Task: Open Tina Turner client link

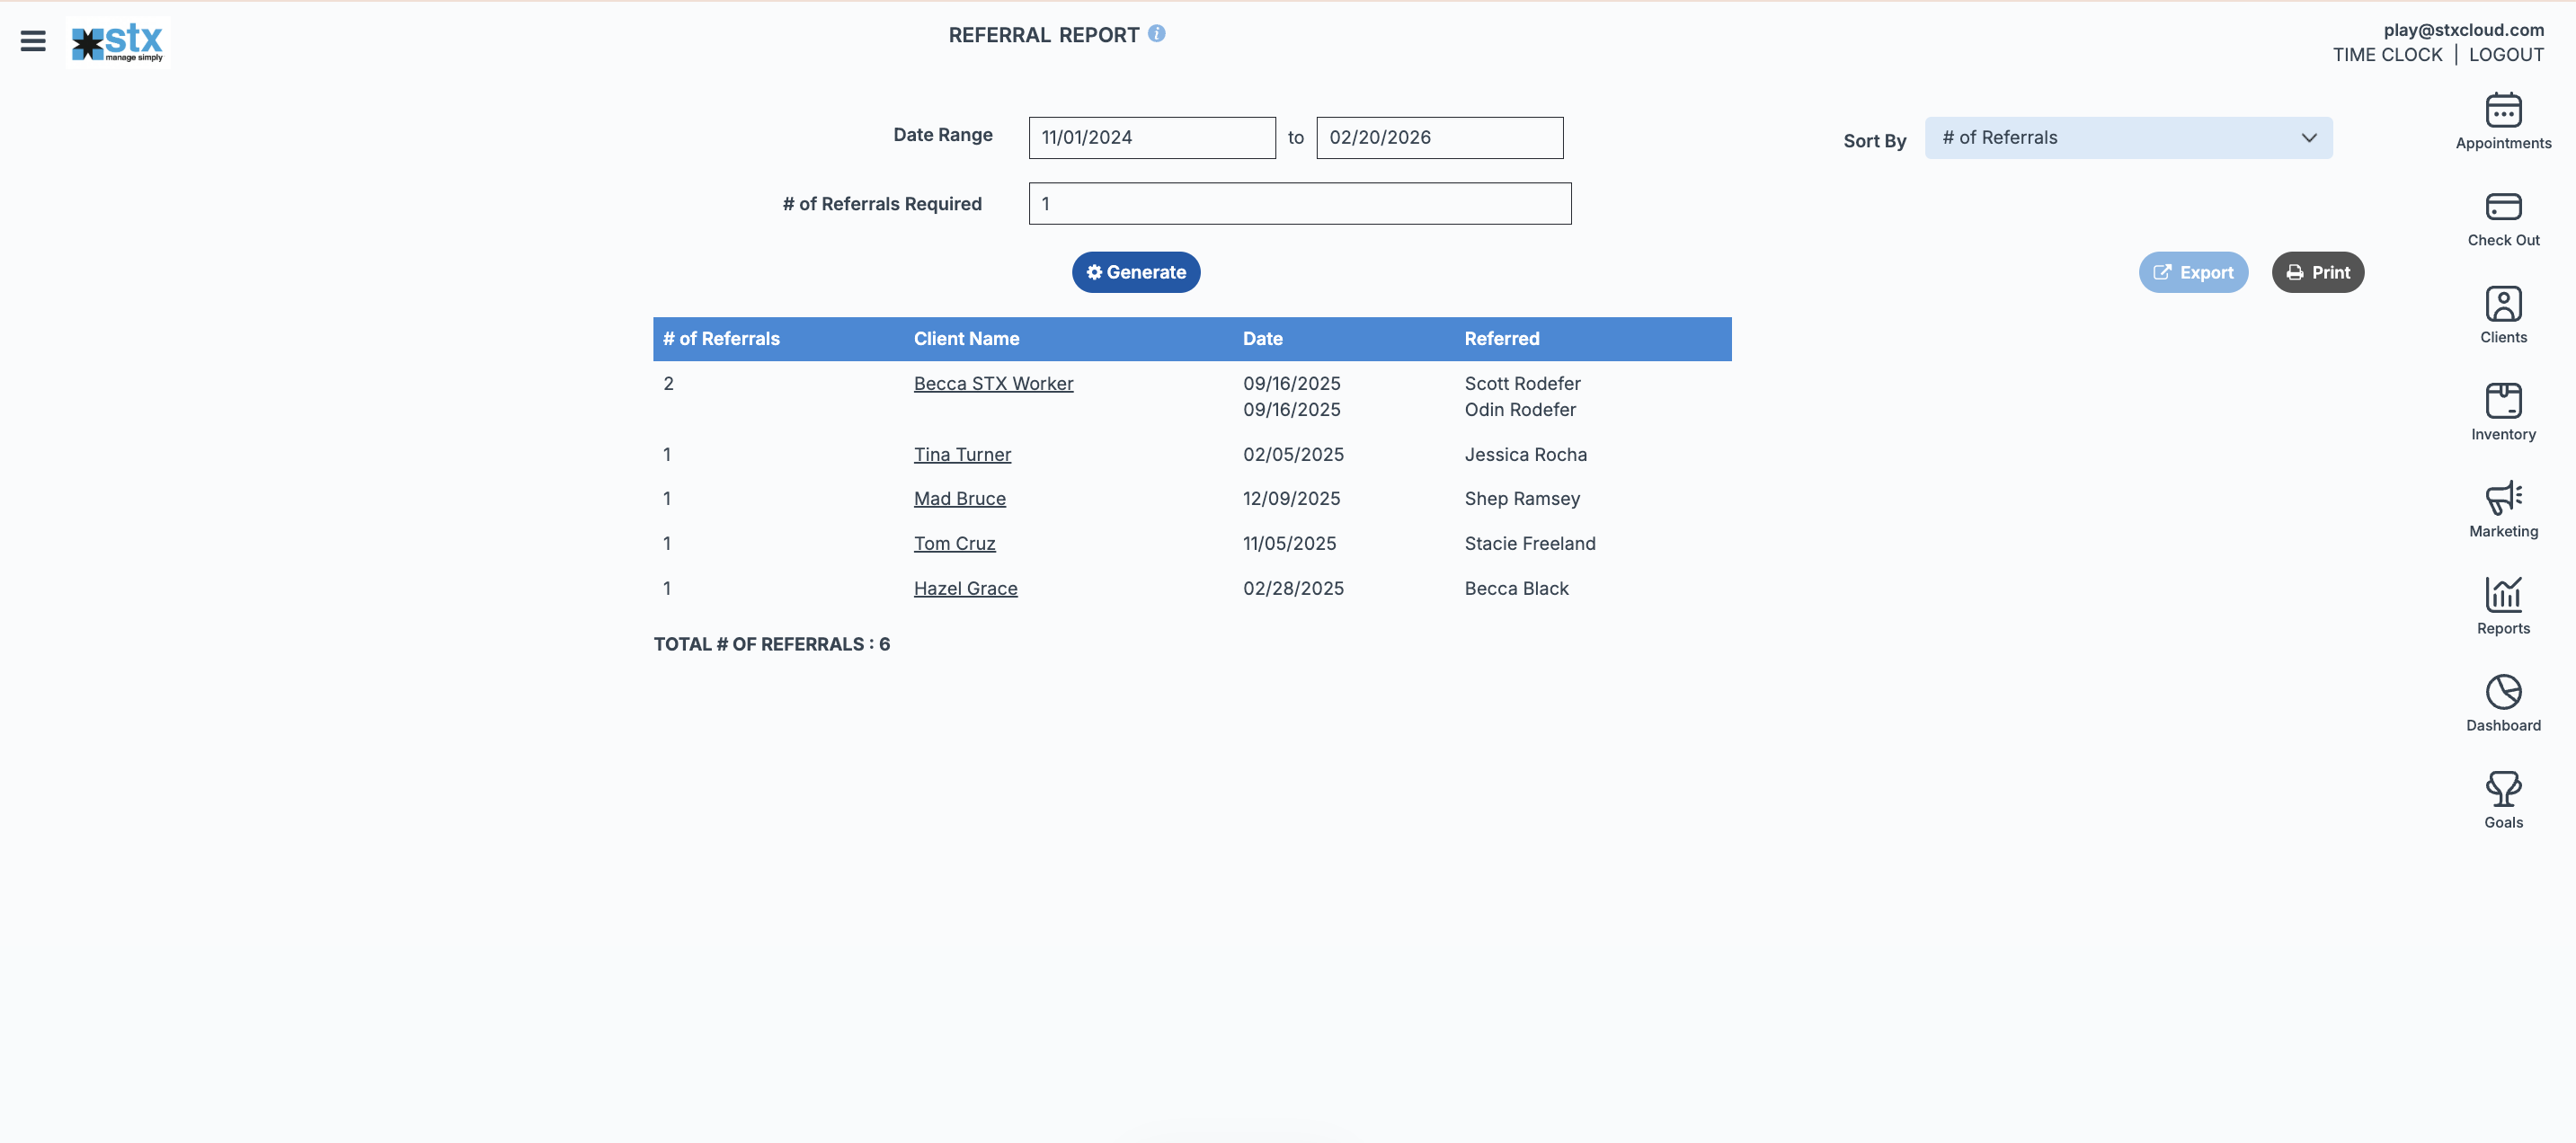Action: tap(961, 455)
